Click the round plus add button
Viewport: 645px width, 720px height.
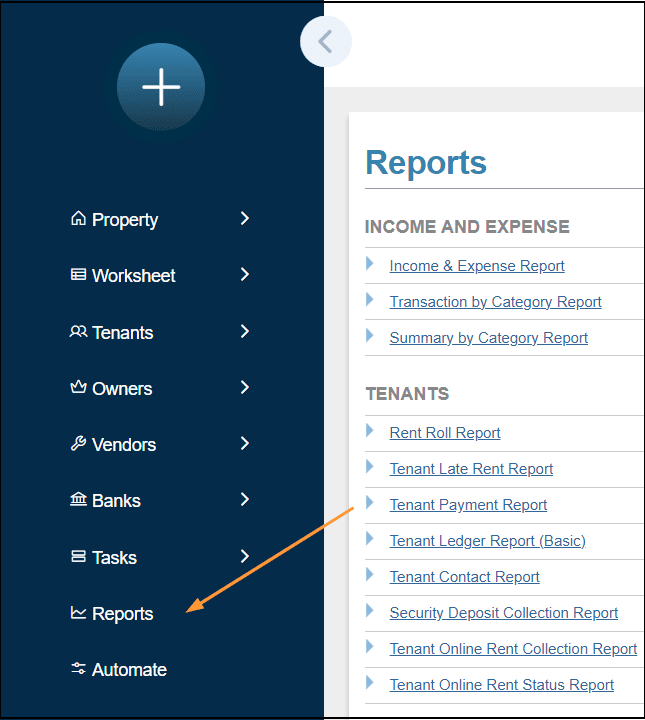161,87
